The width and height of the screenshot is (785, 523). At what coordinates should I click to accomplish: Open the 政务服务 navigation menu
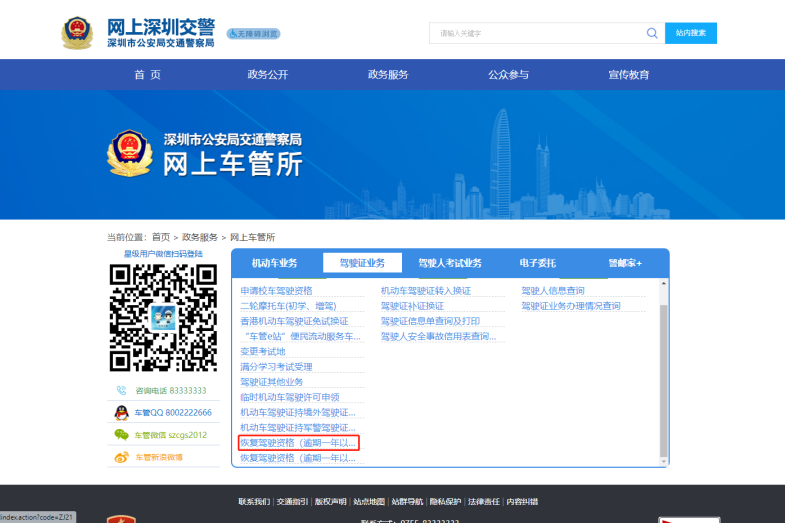click(x=388, y=75)
